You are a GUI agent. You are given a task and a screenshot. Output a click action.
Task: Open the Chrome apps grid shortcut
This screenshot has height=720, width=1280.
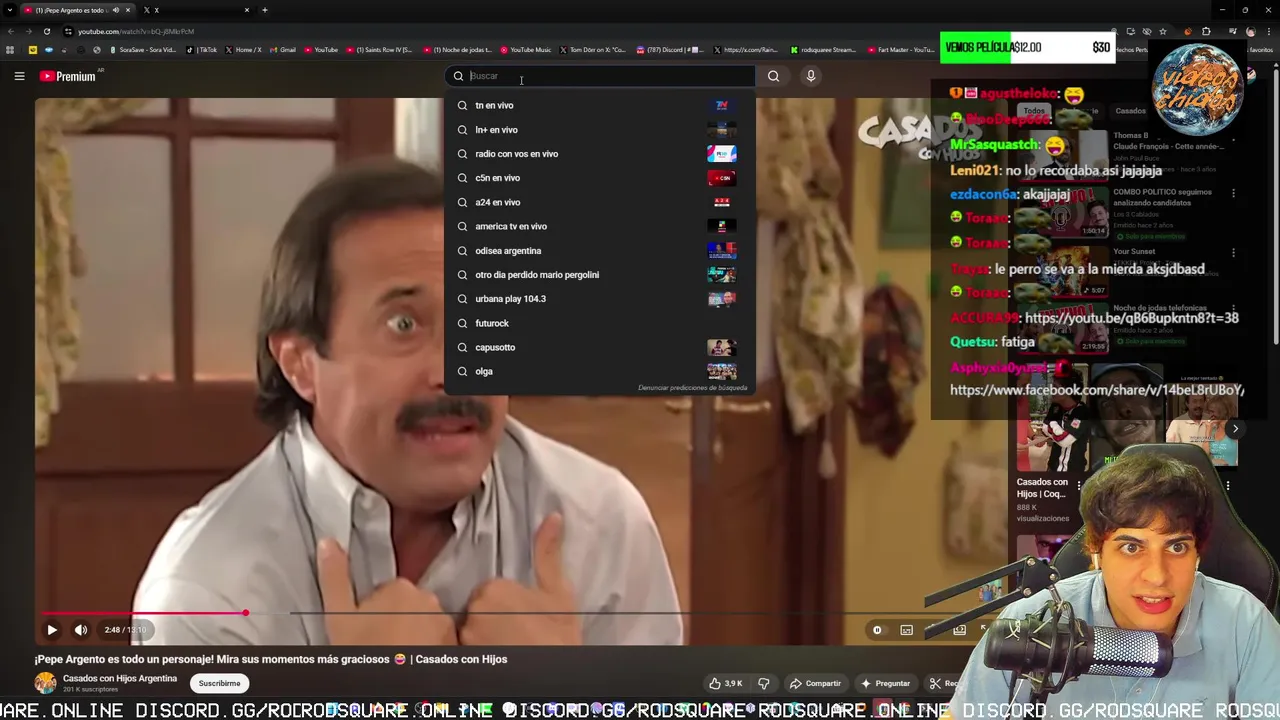[10, 50]
